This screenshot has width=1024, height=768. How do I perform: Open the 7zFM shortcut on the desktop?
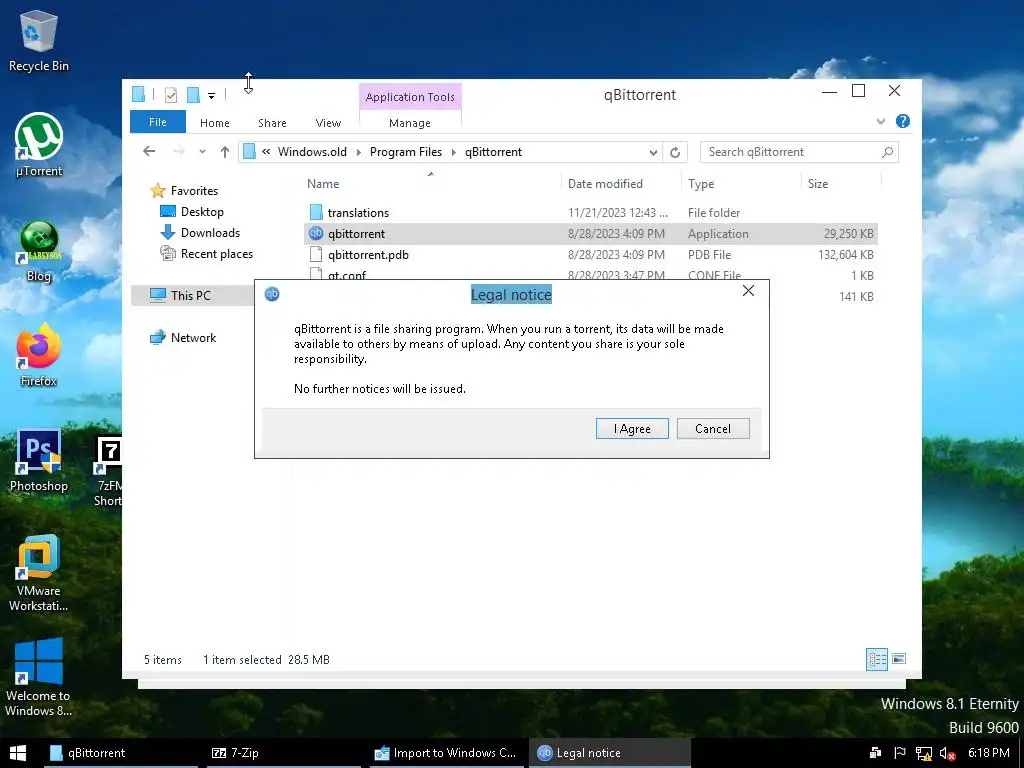[108, 472]
